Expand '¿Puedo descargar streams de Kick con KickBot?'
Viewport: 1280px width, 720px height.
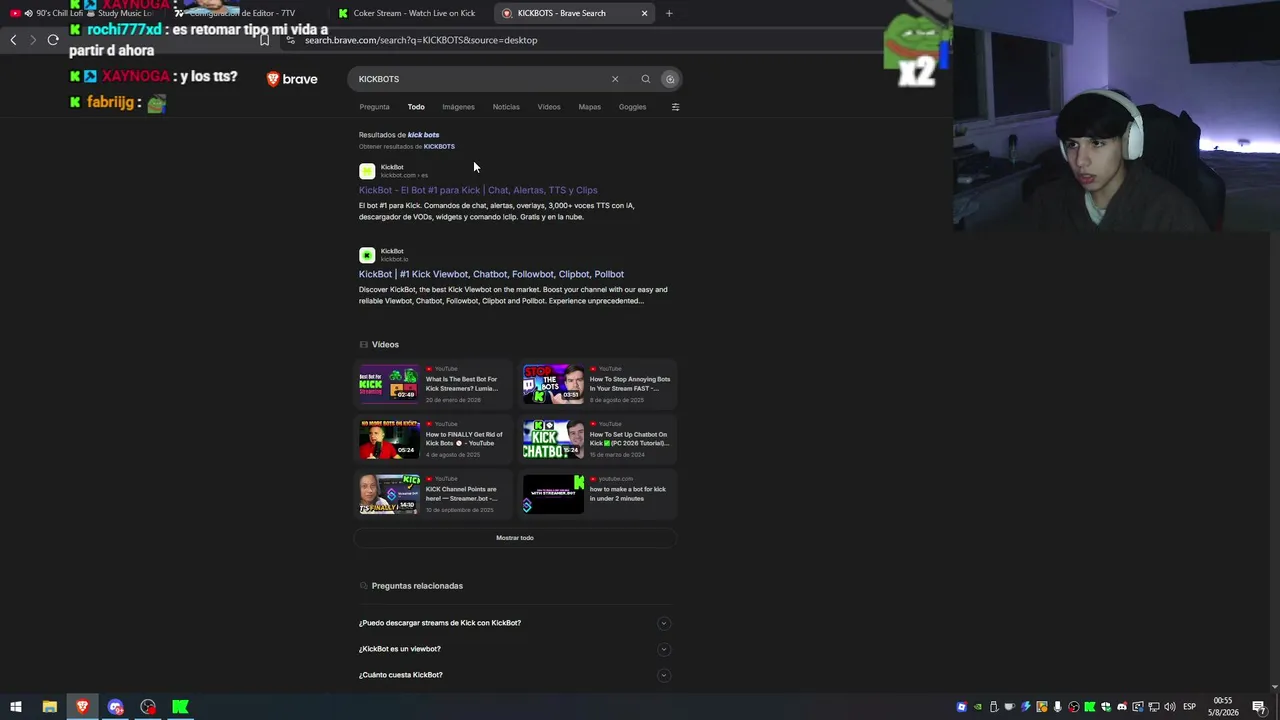[515, 623]
